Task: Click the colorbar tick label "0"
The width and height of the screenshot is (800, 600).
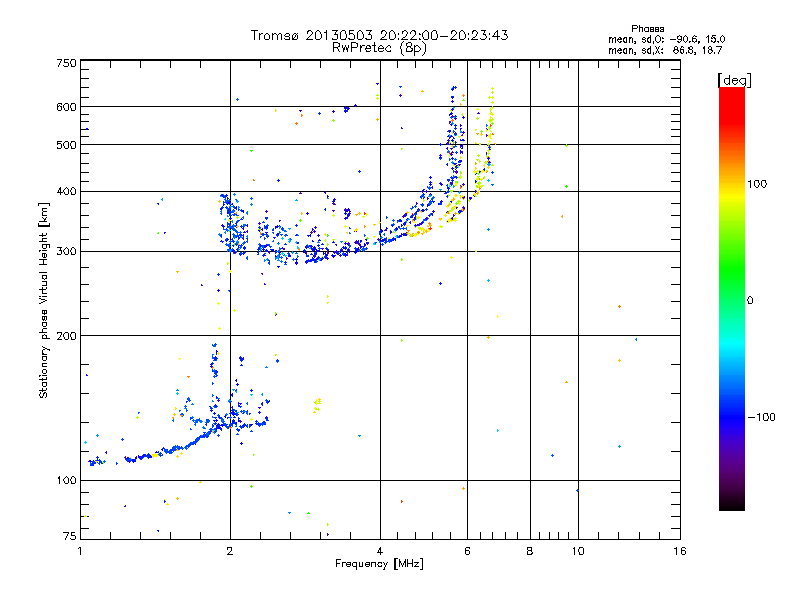Action: click(750, 300)
